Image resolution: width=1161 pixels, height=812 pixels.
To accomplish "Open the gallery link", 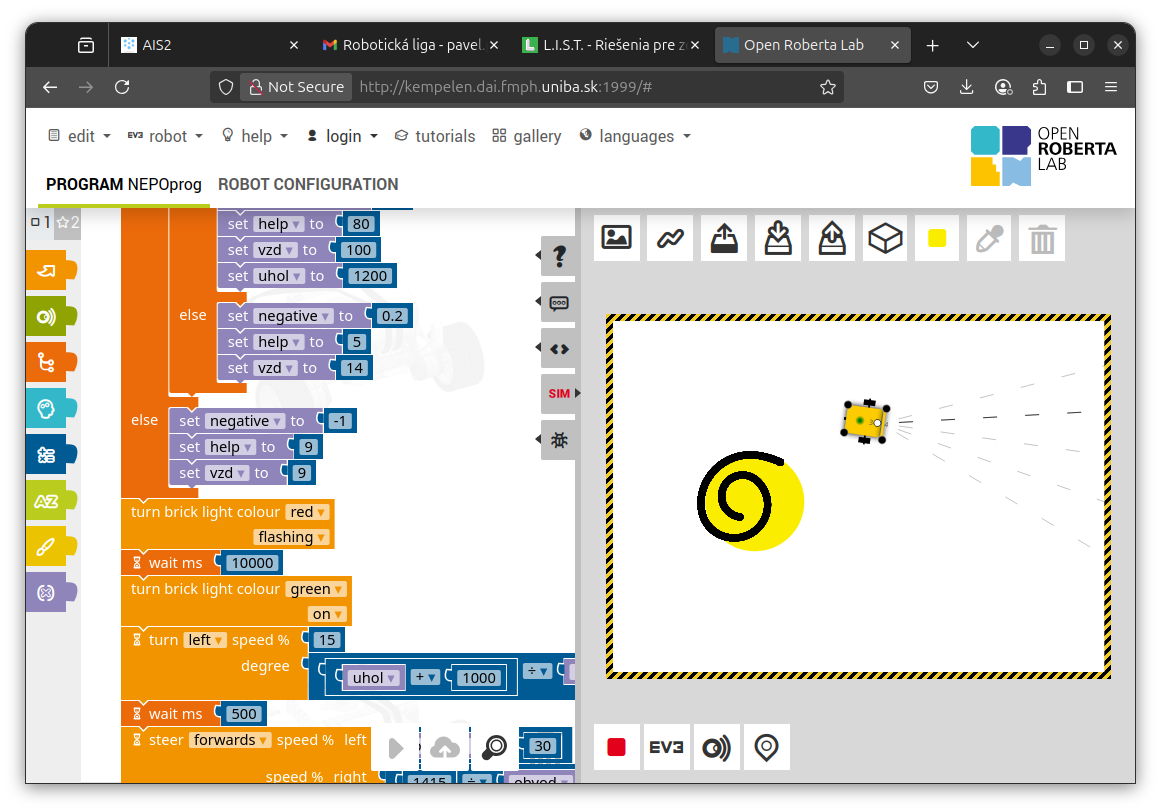I will coord(527,136).
